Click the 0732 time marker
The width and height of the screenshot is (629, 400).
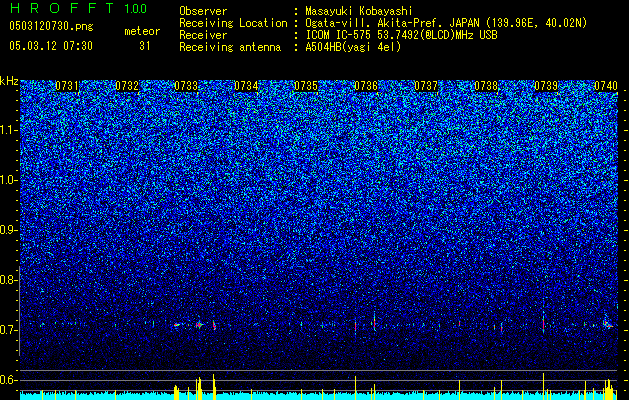pos(127,86)
